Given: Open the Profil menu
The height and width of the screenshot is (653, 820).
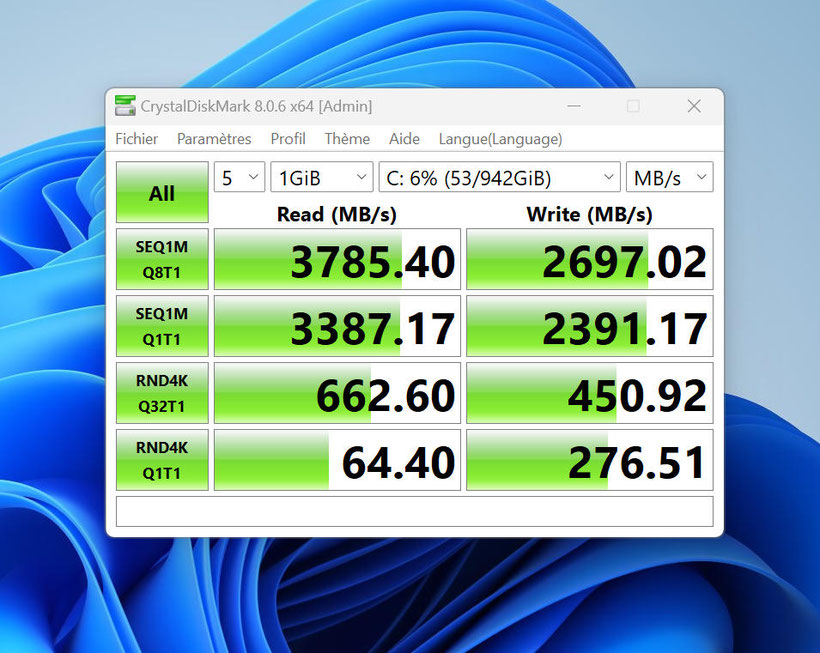Looking at the screenshot, I should coord(288,139).
